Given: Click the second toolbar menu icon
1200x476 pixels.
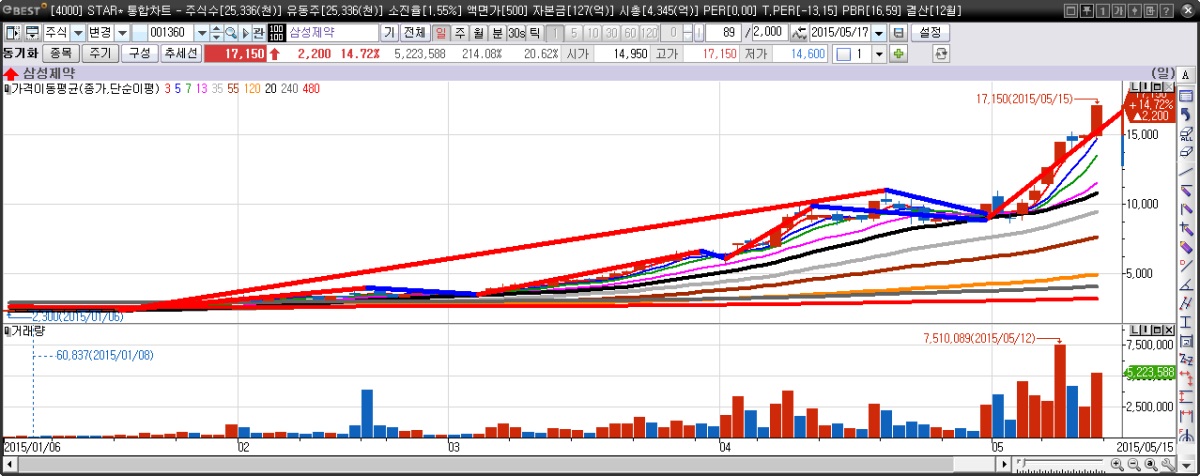Looking at the screenshot, I should tap(33, 32).
